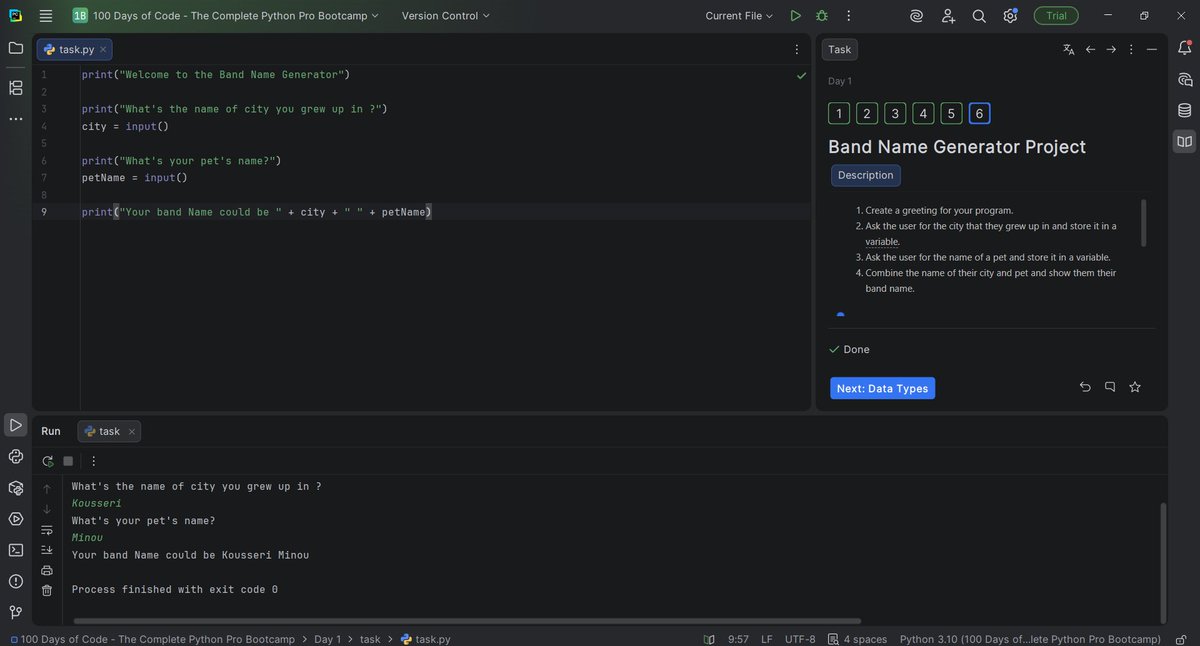This screenshot has height=646, width=1200.
Task: Open Search Everywhere magnifier
Action: (979, 16)
